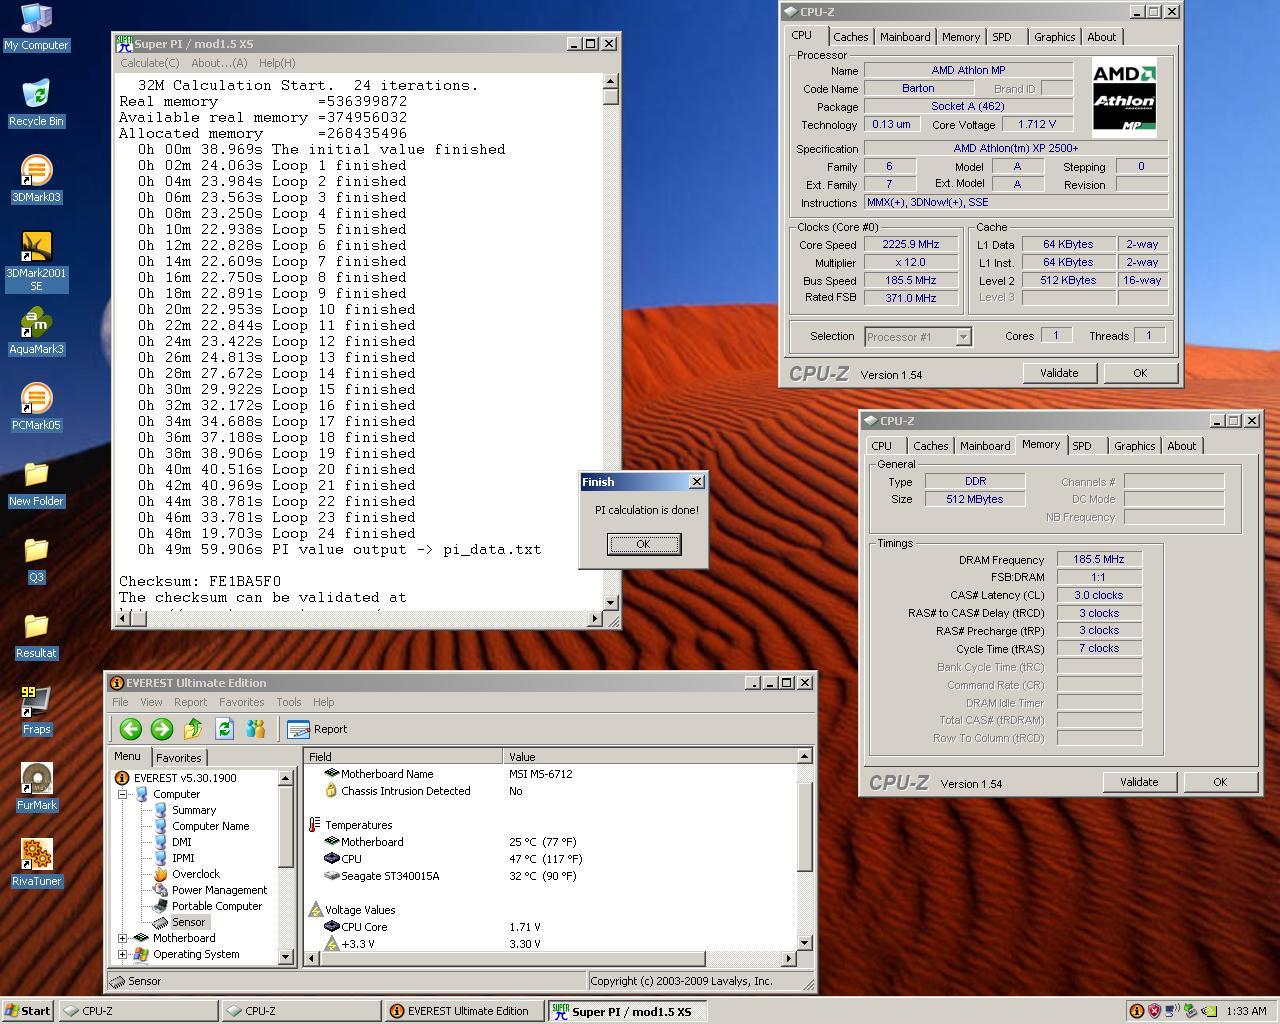The image size is (1280, 1024).
Task: Switch to Caches tab in top CPU-Z
Action: [x=850, y=37]
